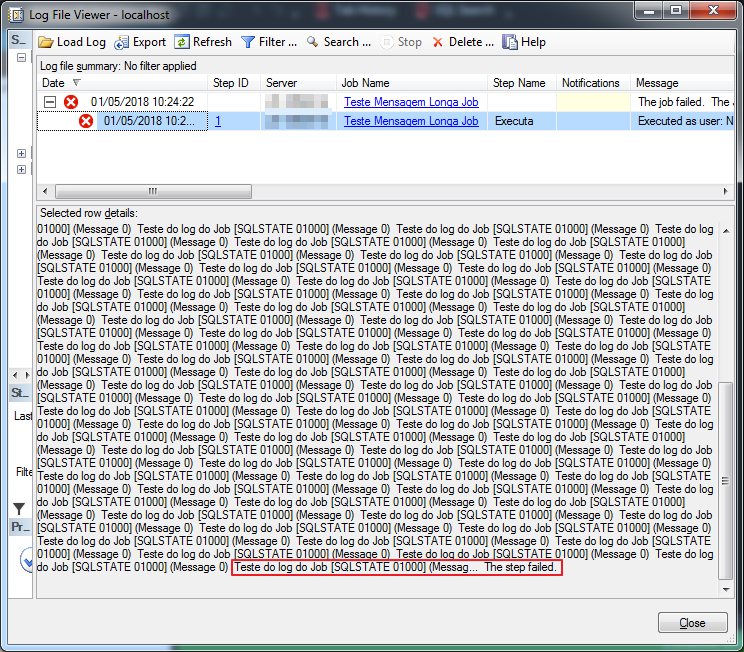Click 'Log file summary: No filter applied' text

point(118,66)
